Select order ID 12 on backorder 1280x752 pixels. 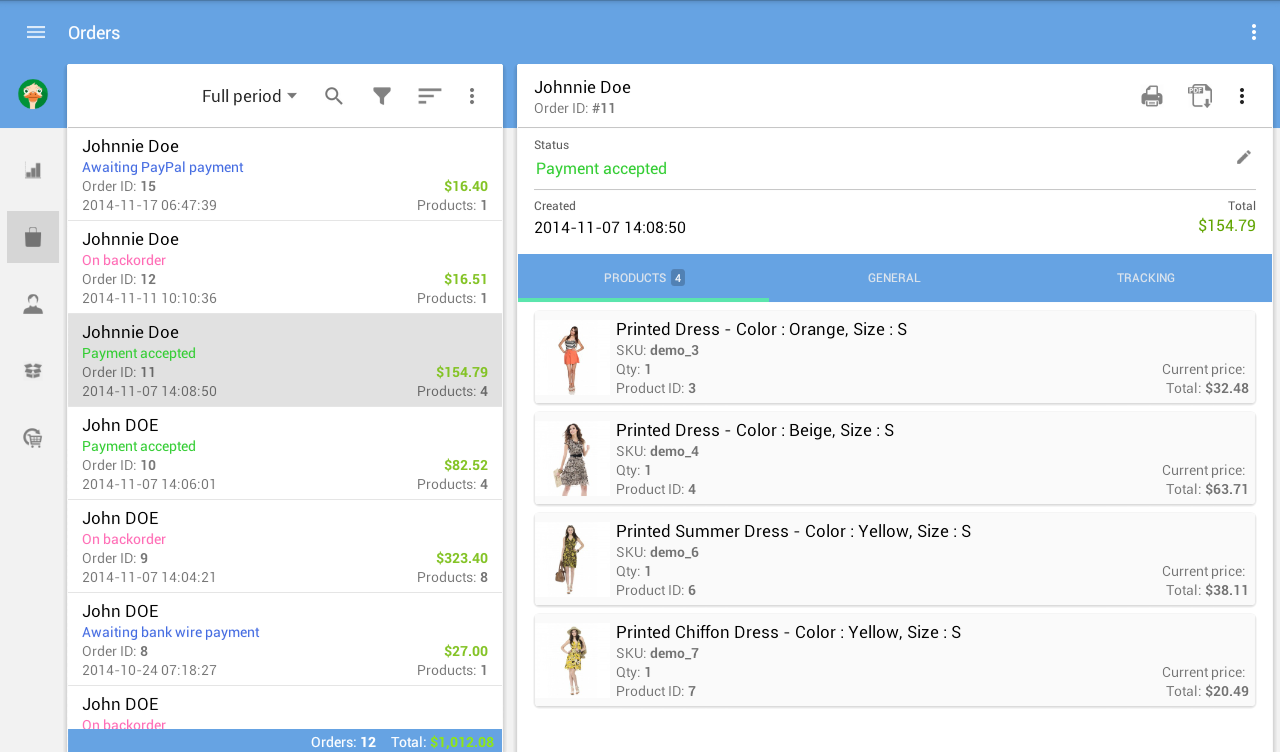coord(285,268)
